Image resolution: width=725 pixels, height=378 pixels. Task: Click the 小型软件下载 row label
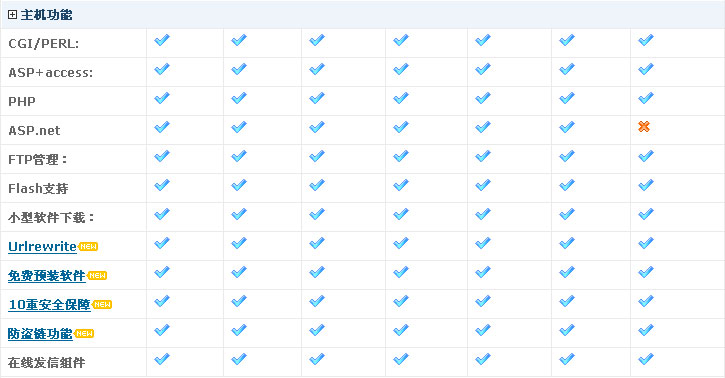(x=51, y=217)
